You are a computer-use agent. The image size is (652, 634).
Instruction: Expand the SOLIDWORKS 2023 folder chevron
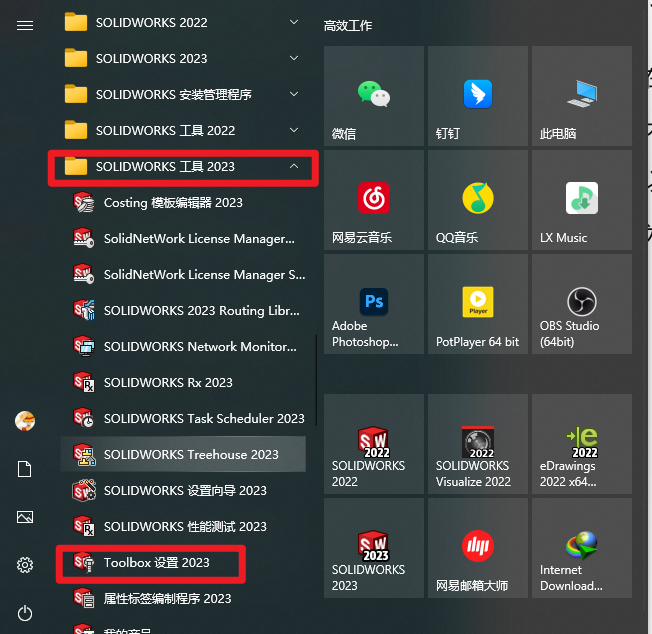pos(294,58)
